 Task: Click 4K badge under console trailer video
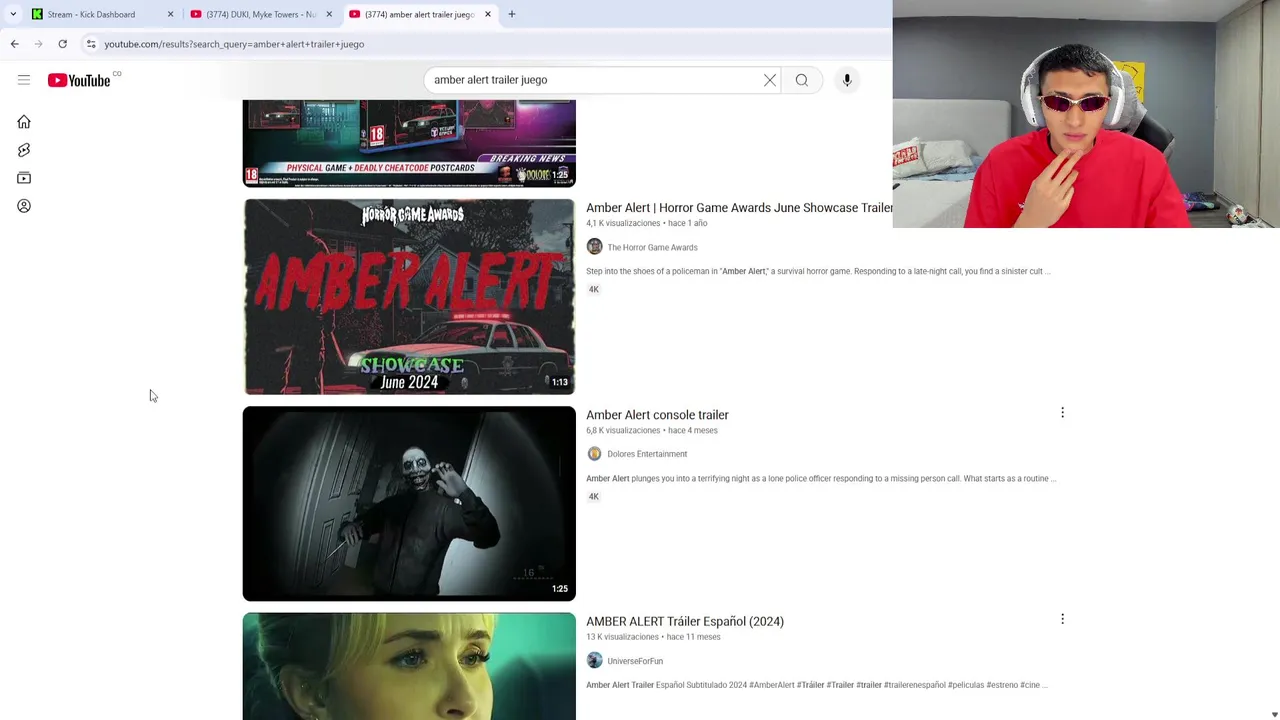point(594,496)
